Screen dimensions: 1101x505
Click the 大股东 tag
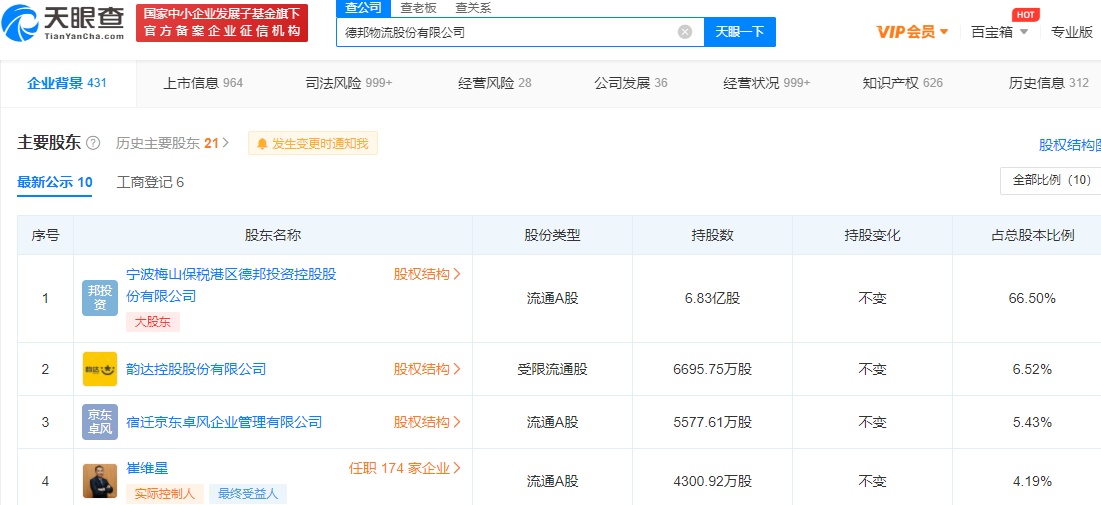point(153,322)
